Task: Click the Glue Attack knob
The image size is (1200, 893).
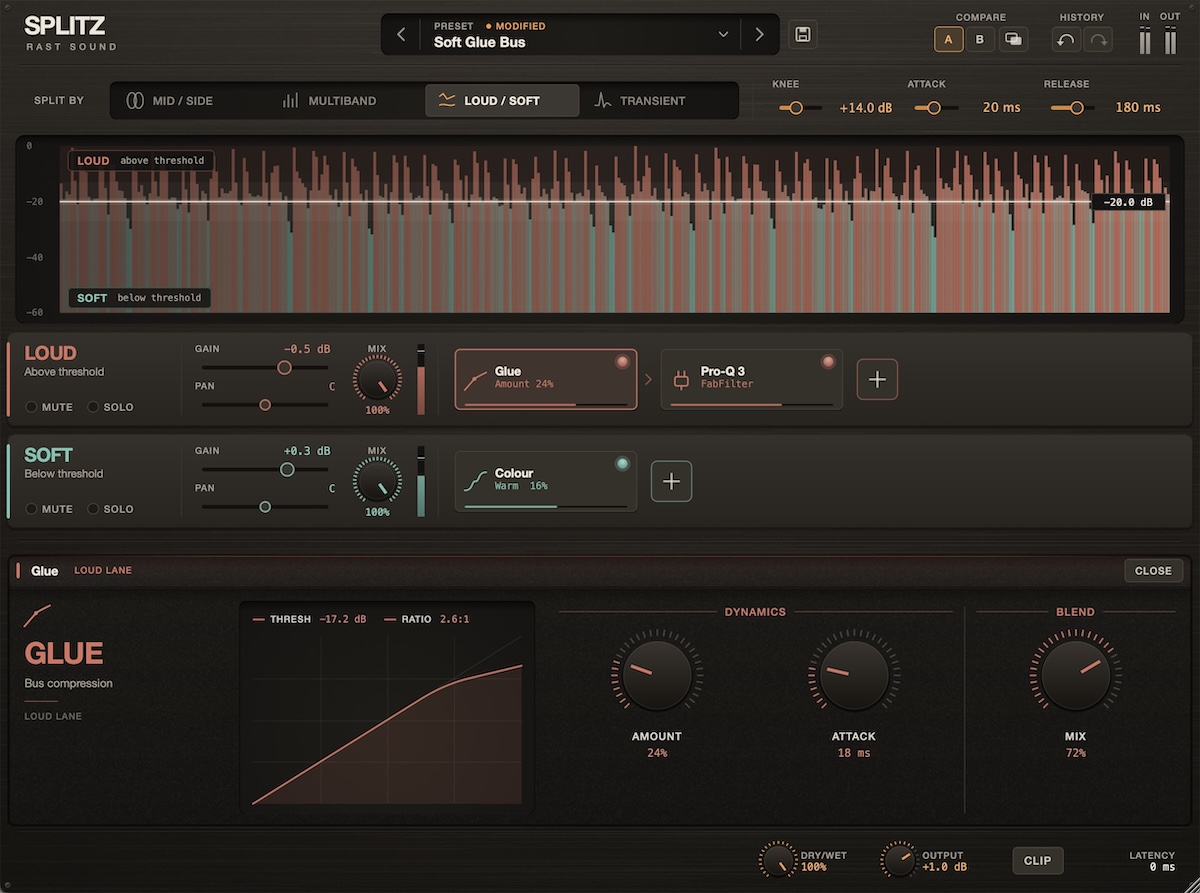Action: click(x=853, y=675)
